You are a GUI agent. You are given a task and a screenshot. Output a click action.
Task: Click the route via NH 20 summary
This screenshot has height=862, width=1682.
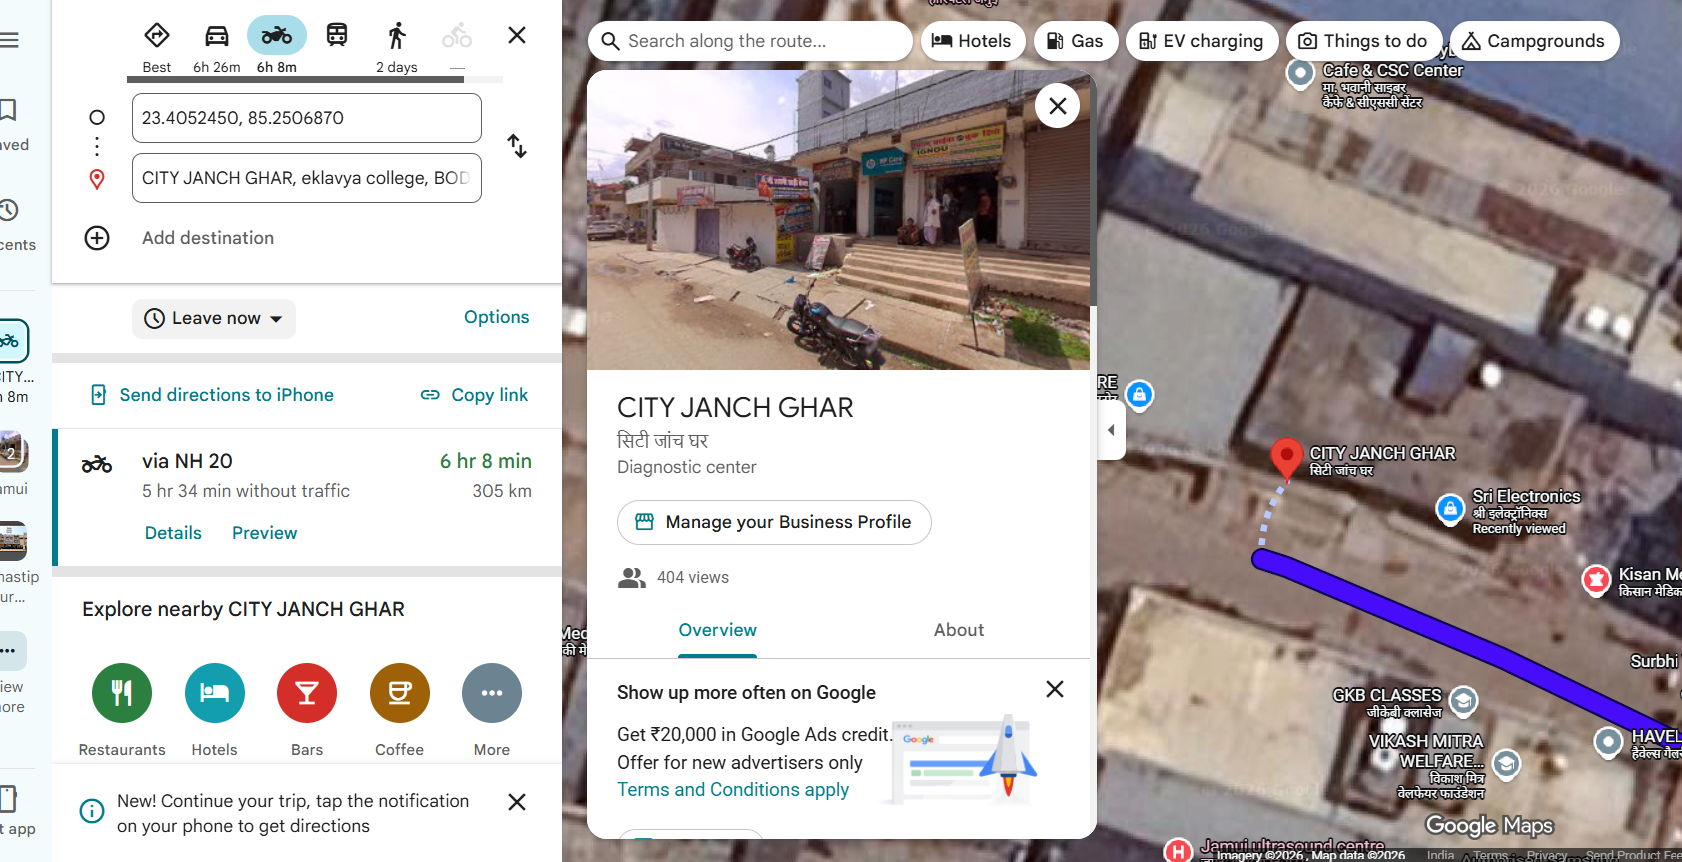307,497
